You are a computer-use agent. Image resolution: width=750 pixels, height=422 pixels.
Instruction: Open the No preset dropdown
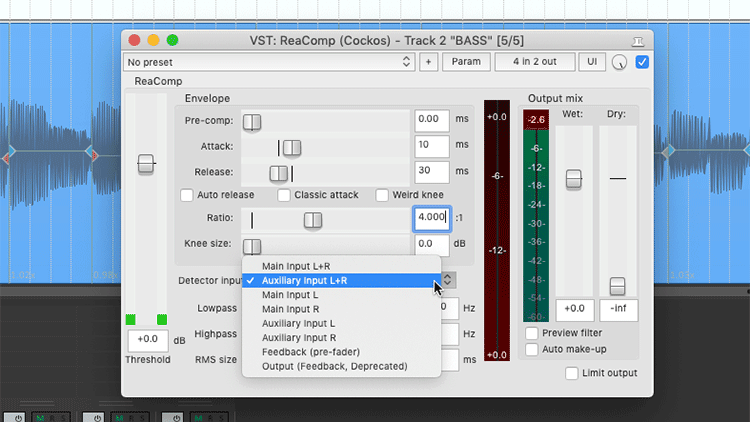pos(269,62)
